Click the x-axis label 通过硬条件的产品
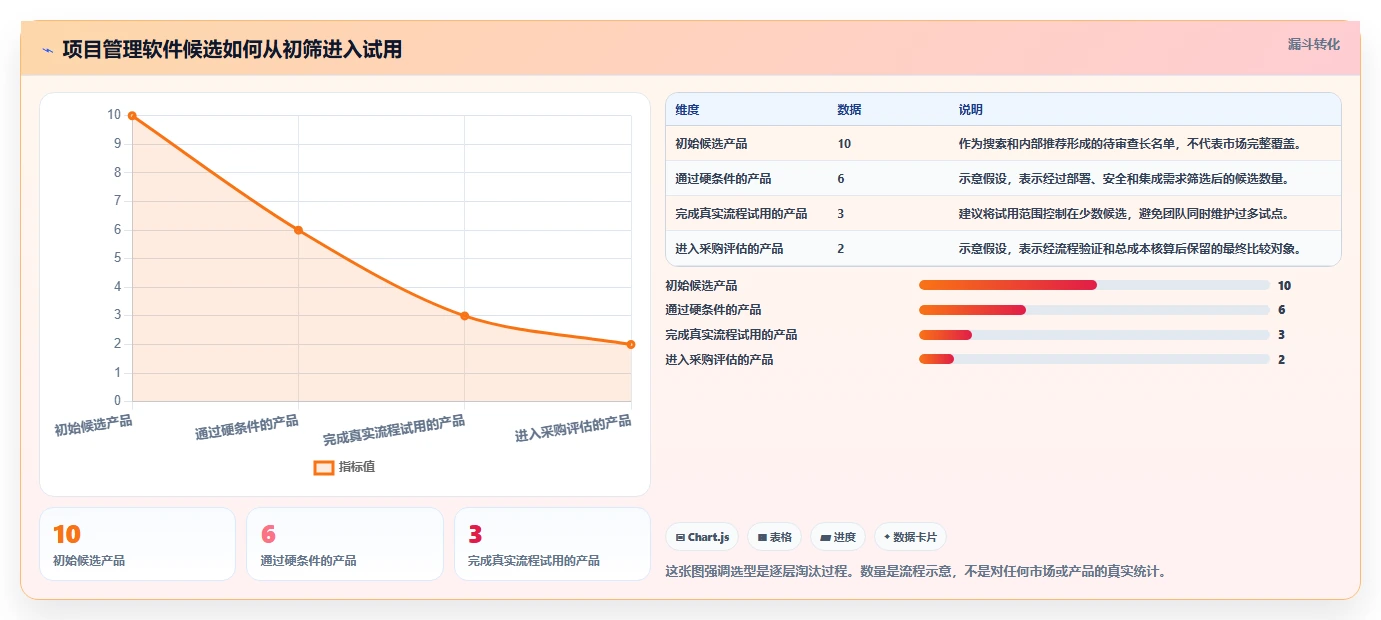Screen dimensions: 1381x620 [247, 428]
